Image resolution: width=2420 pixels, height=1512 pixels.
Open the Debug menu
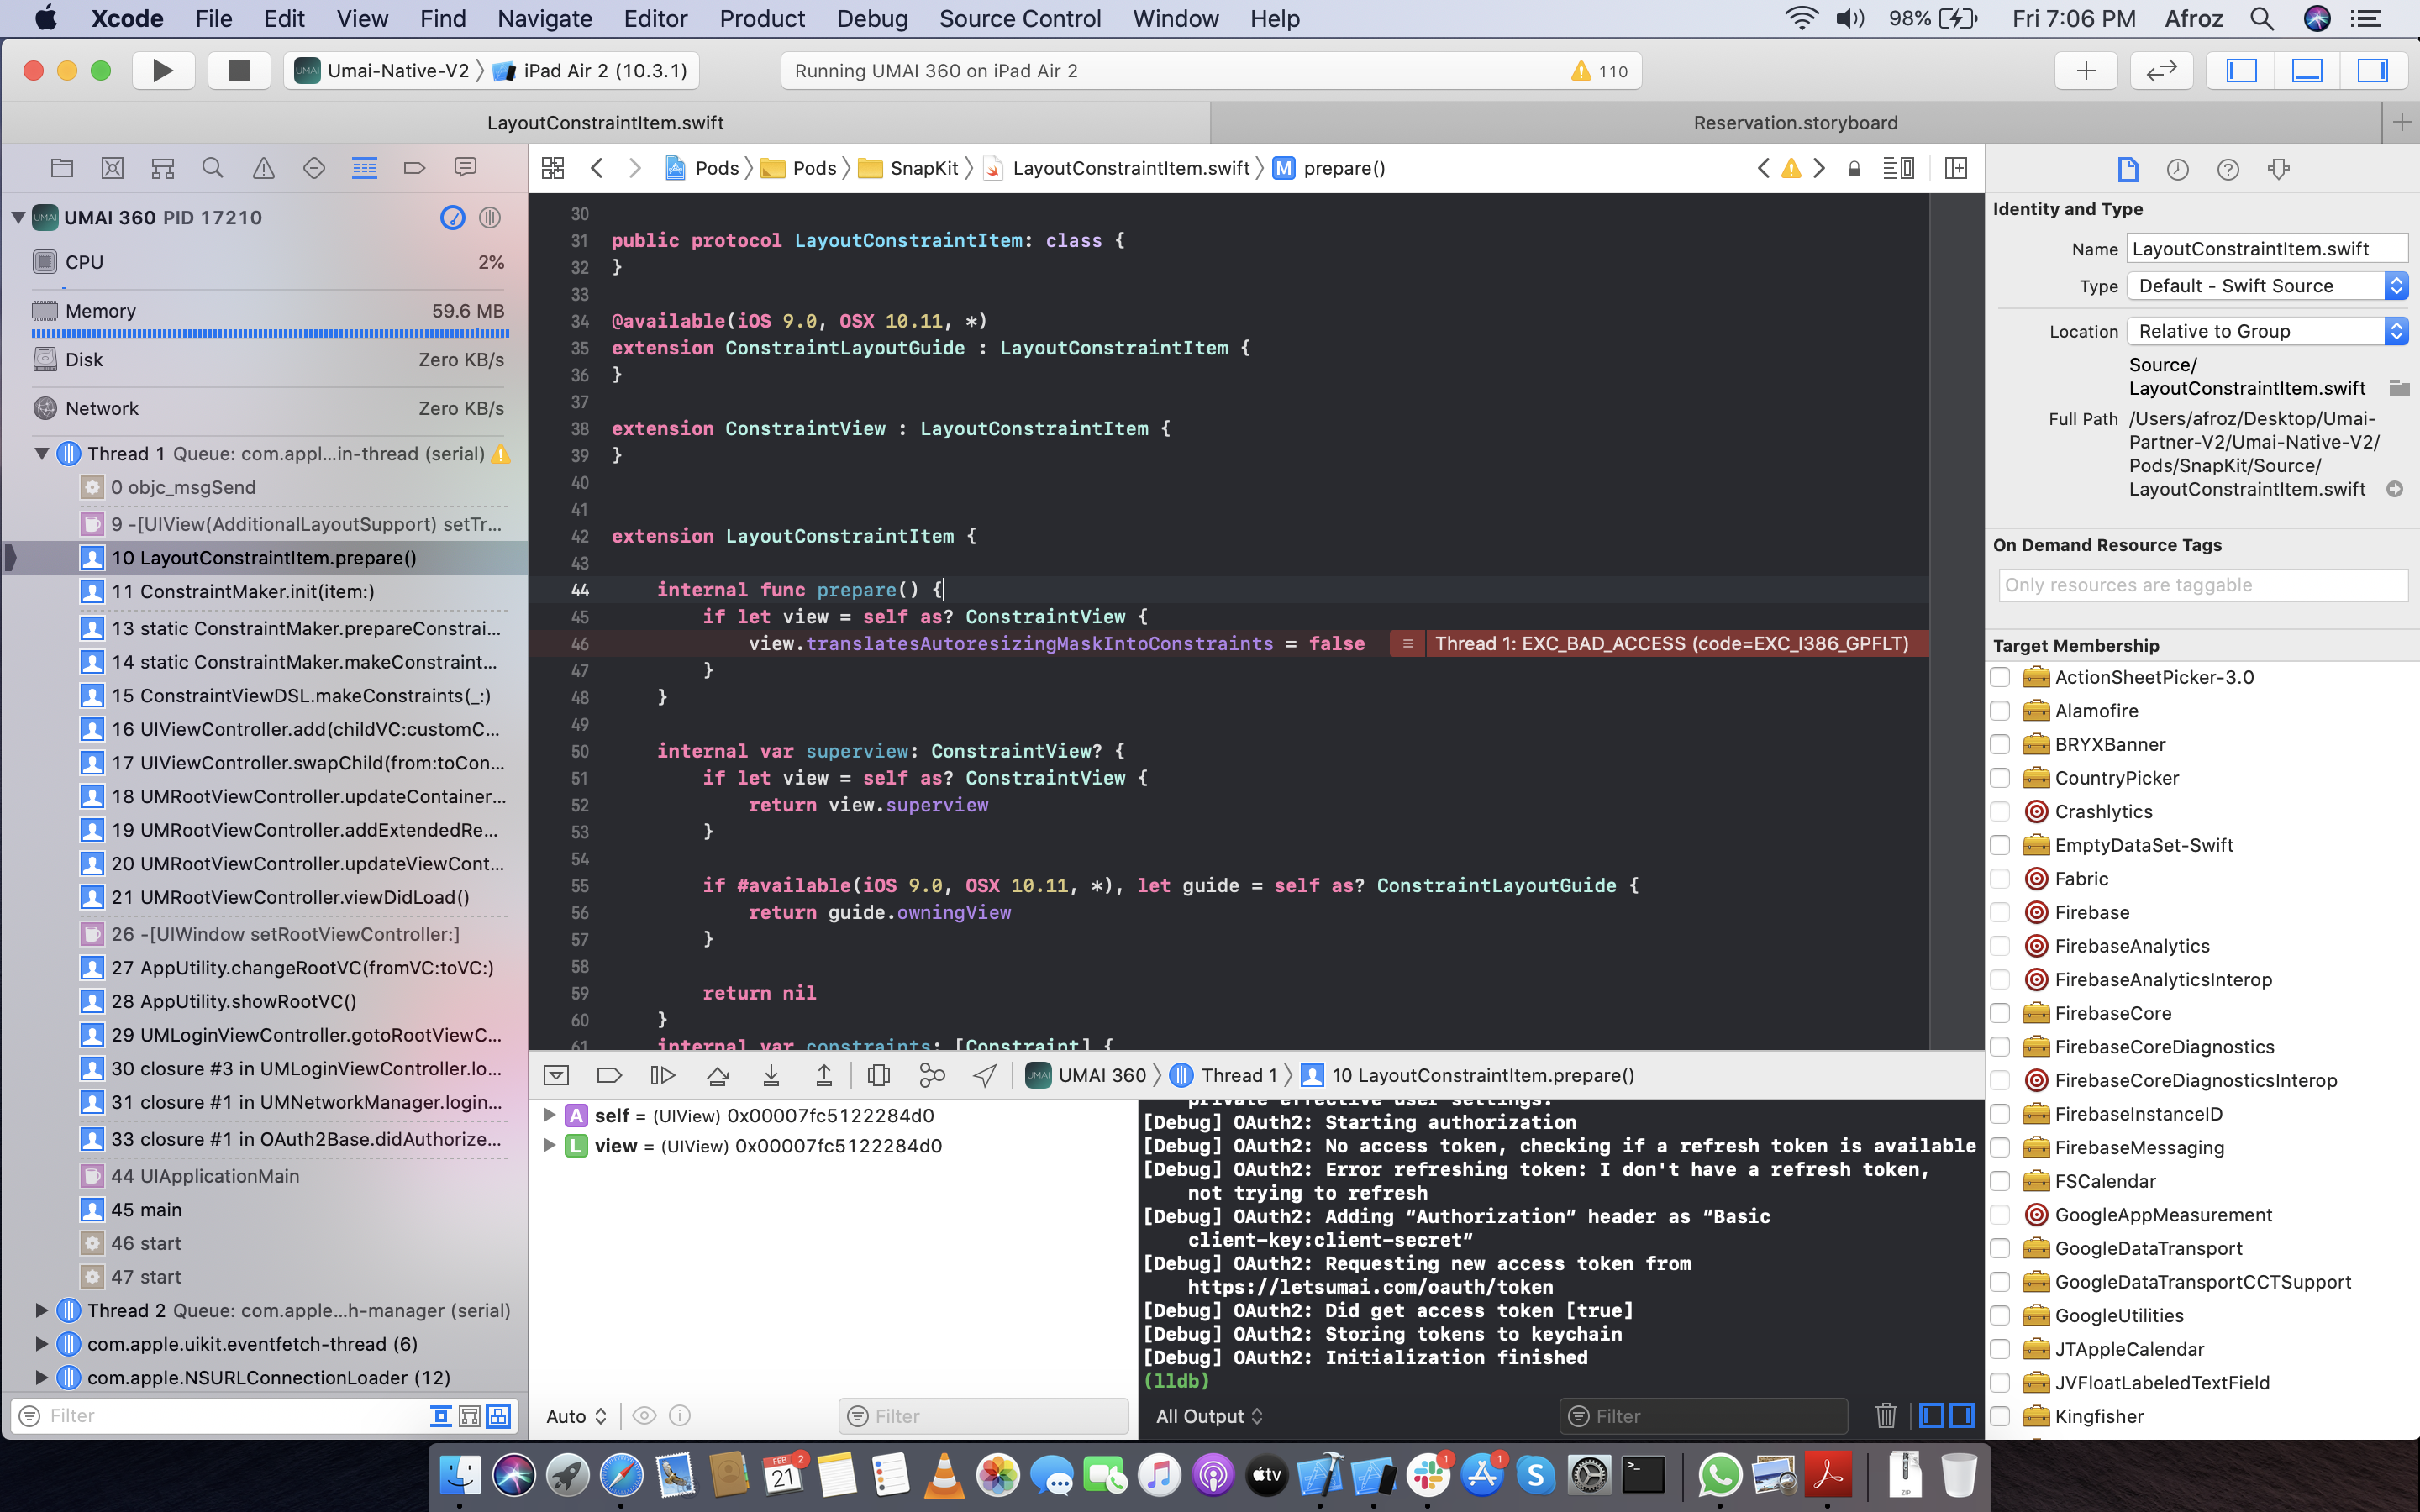[x=872, y=18]
